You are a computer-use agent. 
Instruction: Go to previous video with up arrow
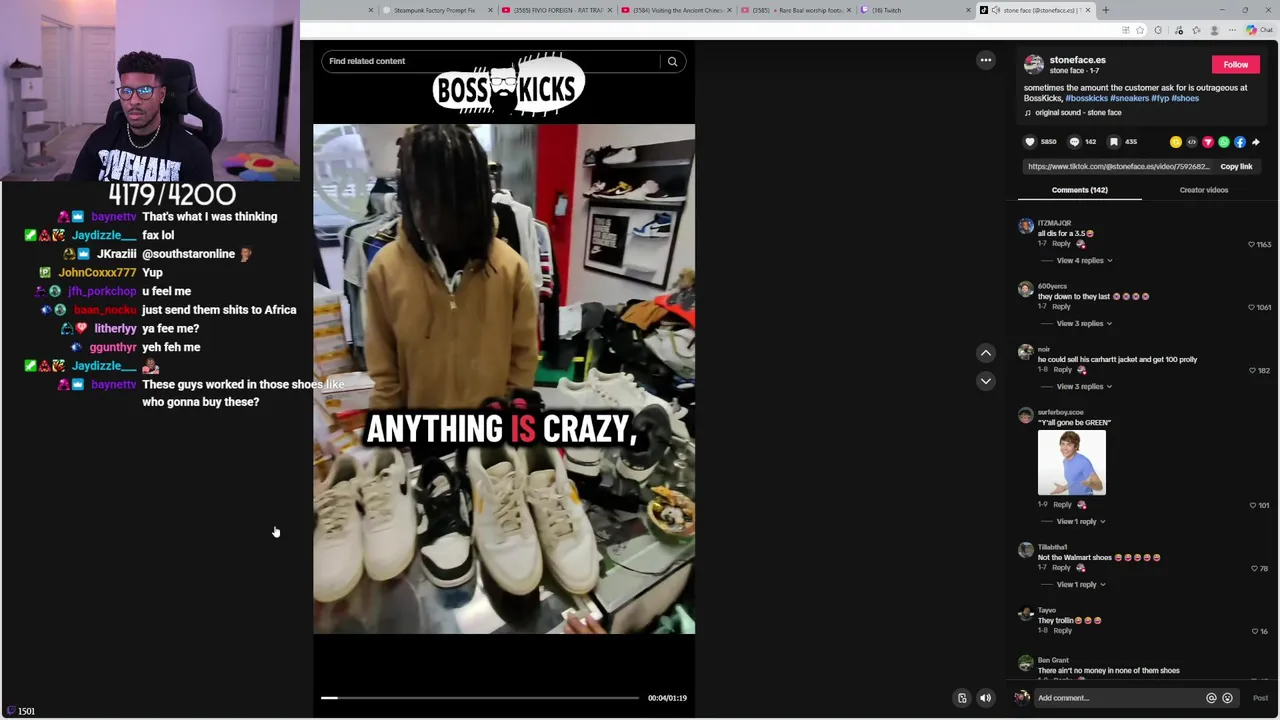pyautogui.click(x=986, y=353)
